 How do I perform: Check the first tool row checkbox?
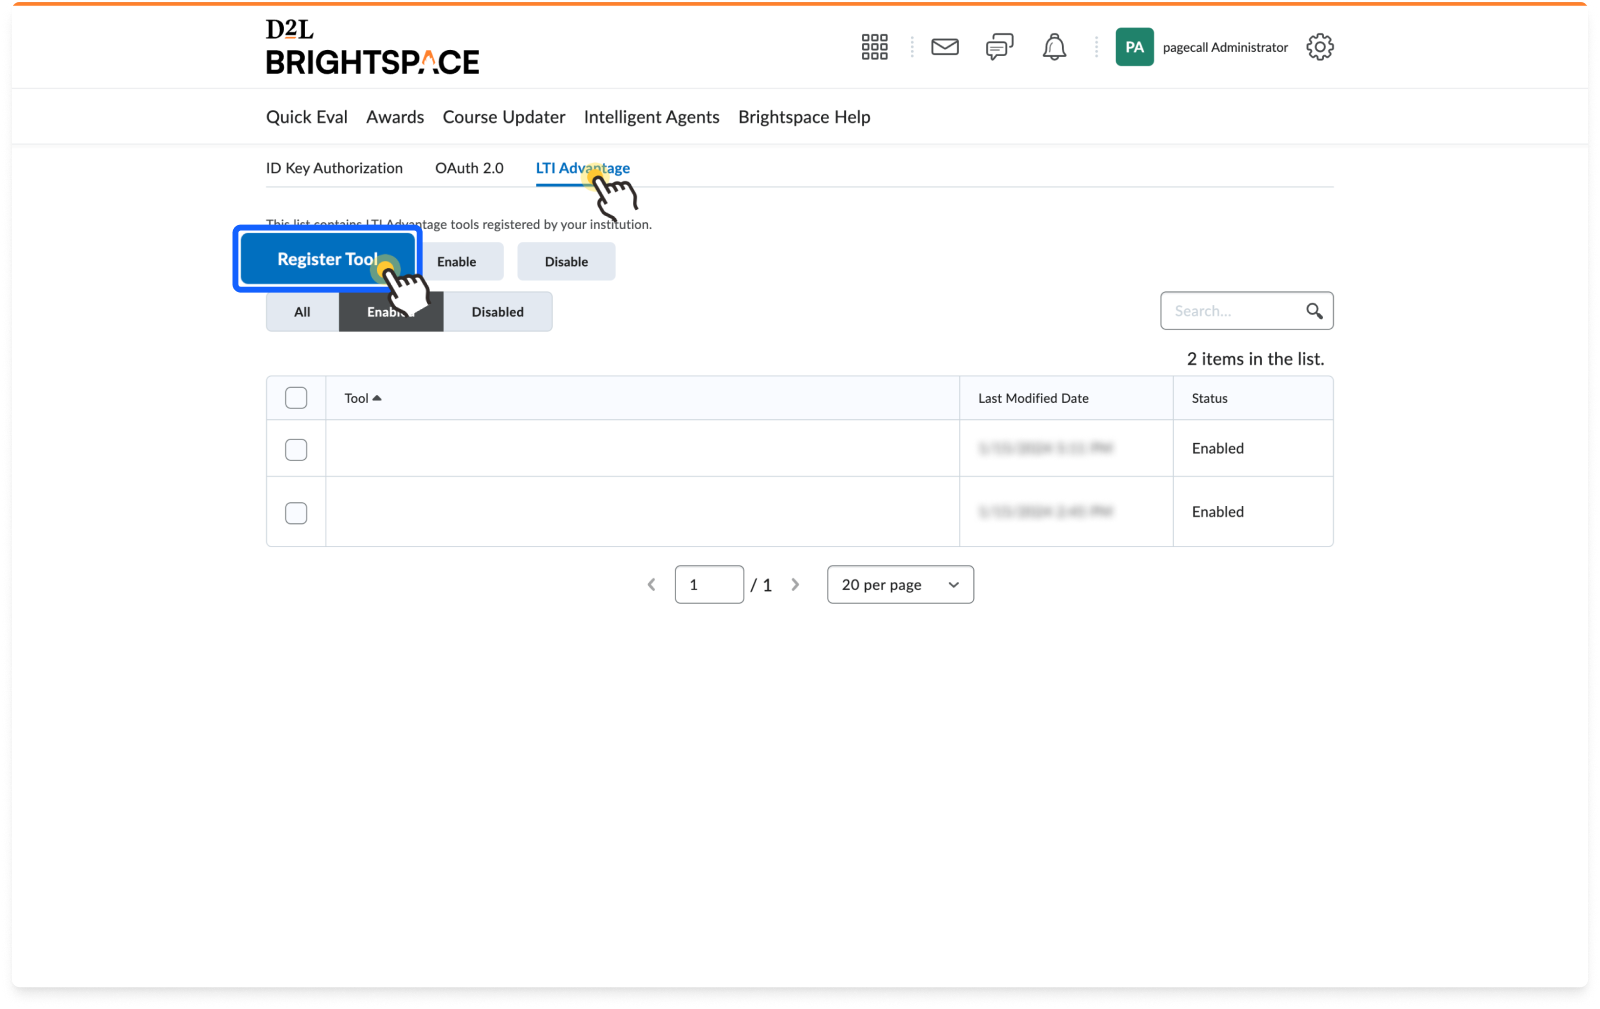pyautogui.click(x=296, y=450)
